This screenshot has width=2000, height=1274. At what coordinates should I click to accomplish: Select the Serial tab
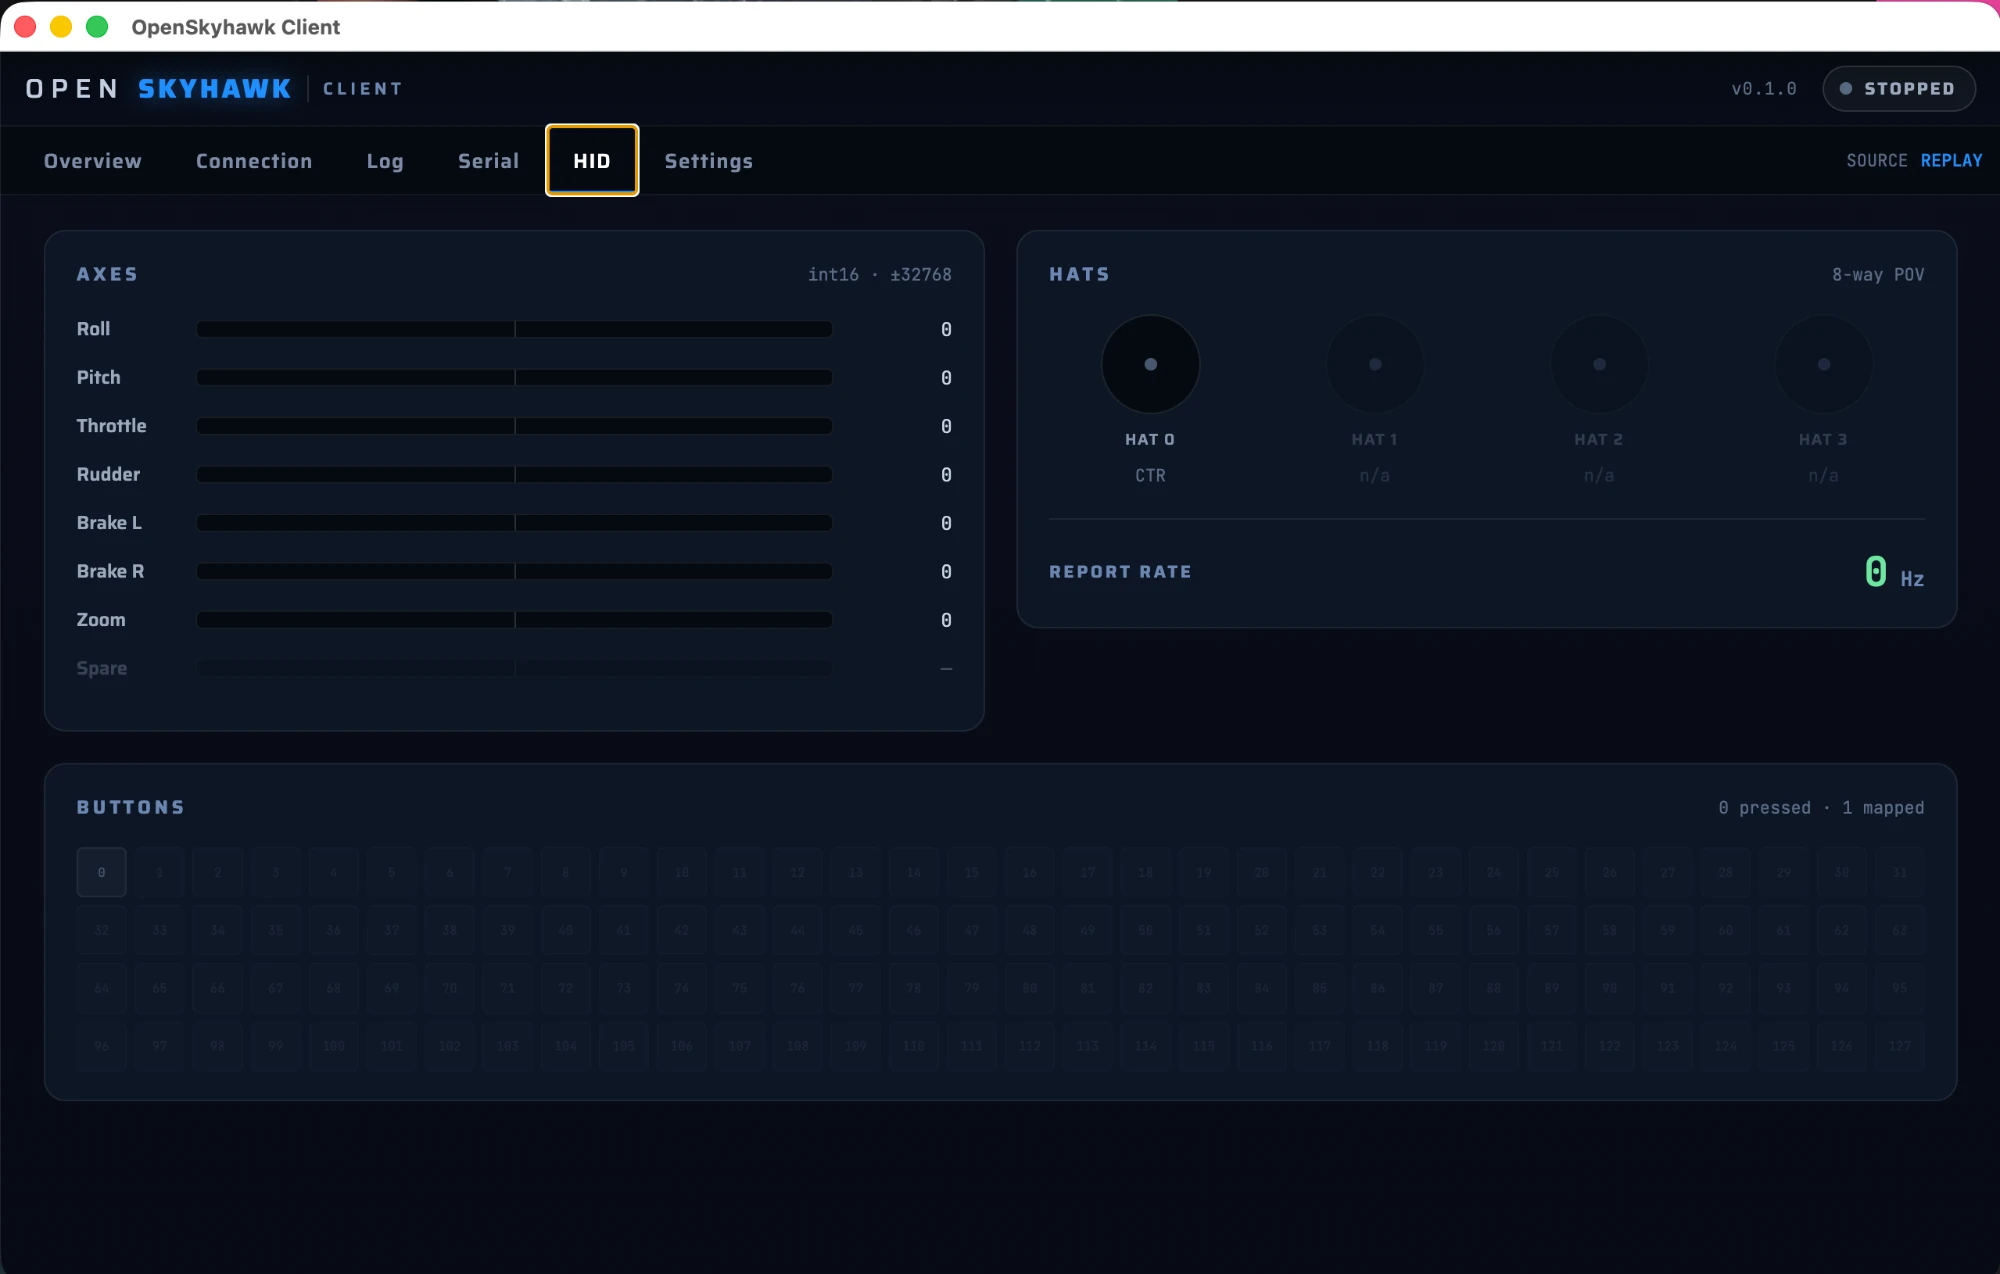point(488,161)
